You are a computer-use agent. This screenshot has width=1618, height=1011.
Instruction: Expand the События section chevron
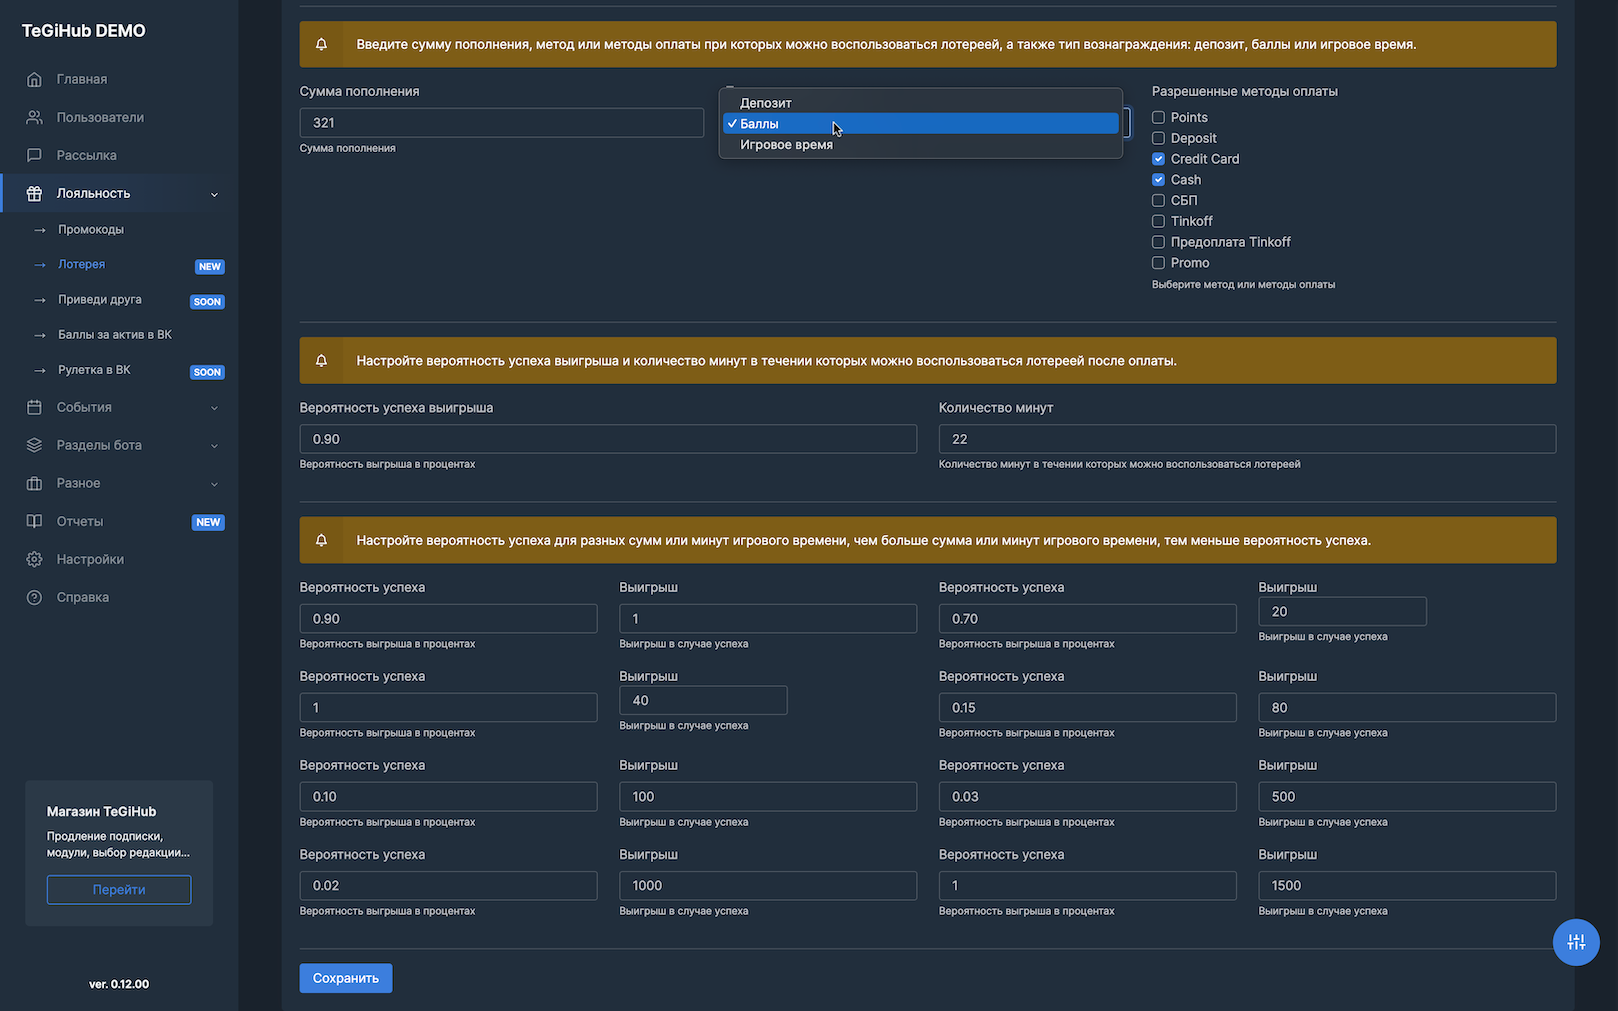[214, 408]
